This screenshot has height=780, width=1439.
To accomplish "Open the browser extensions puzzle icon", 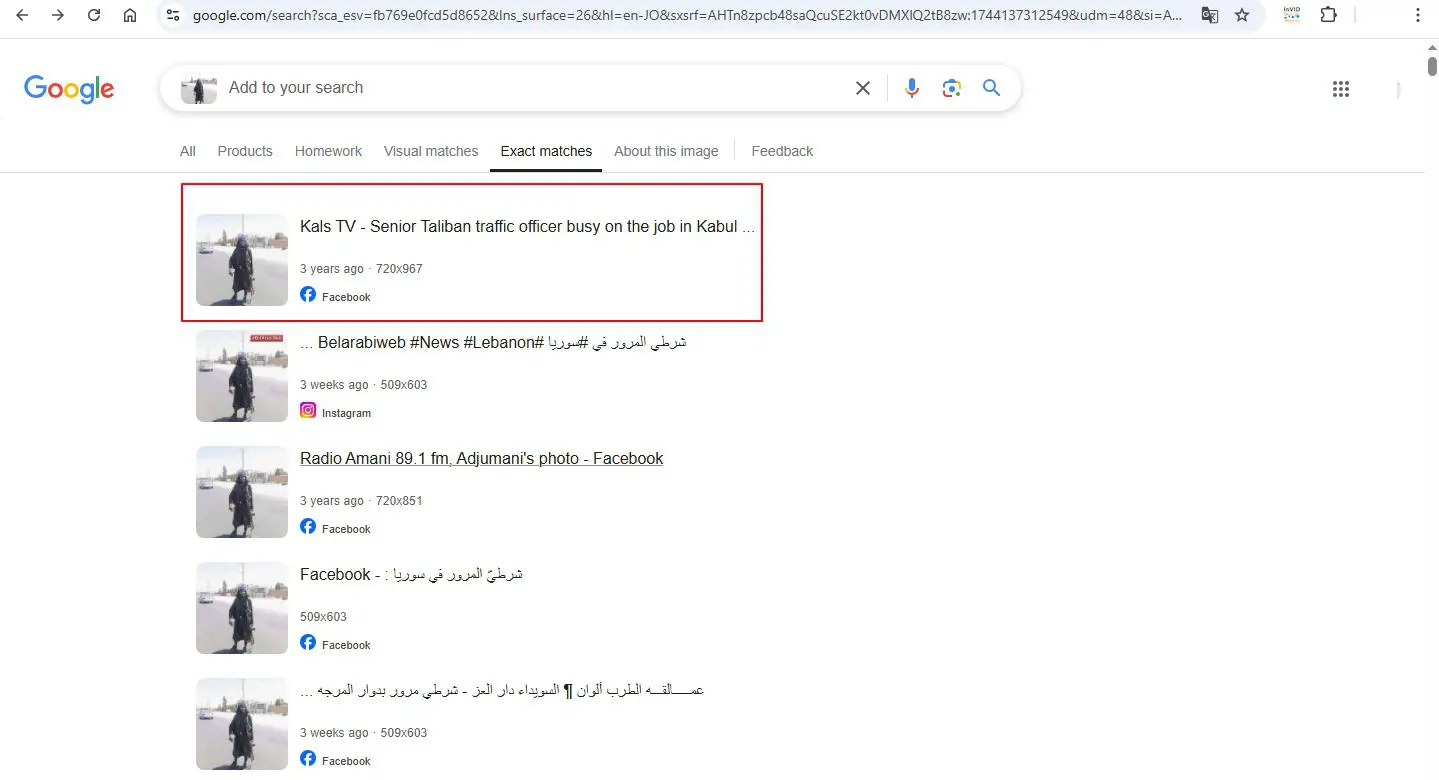I will (x=1328, y=15).
